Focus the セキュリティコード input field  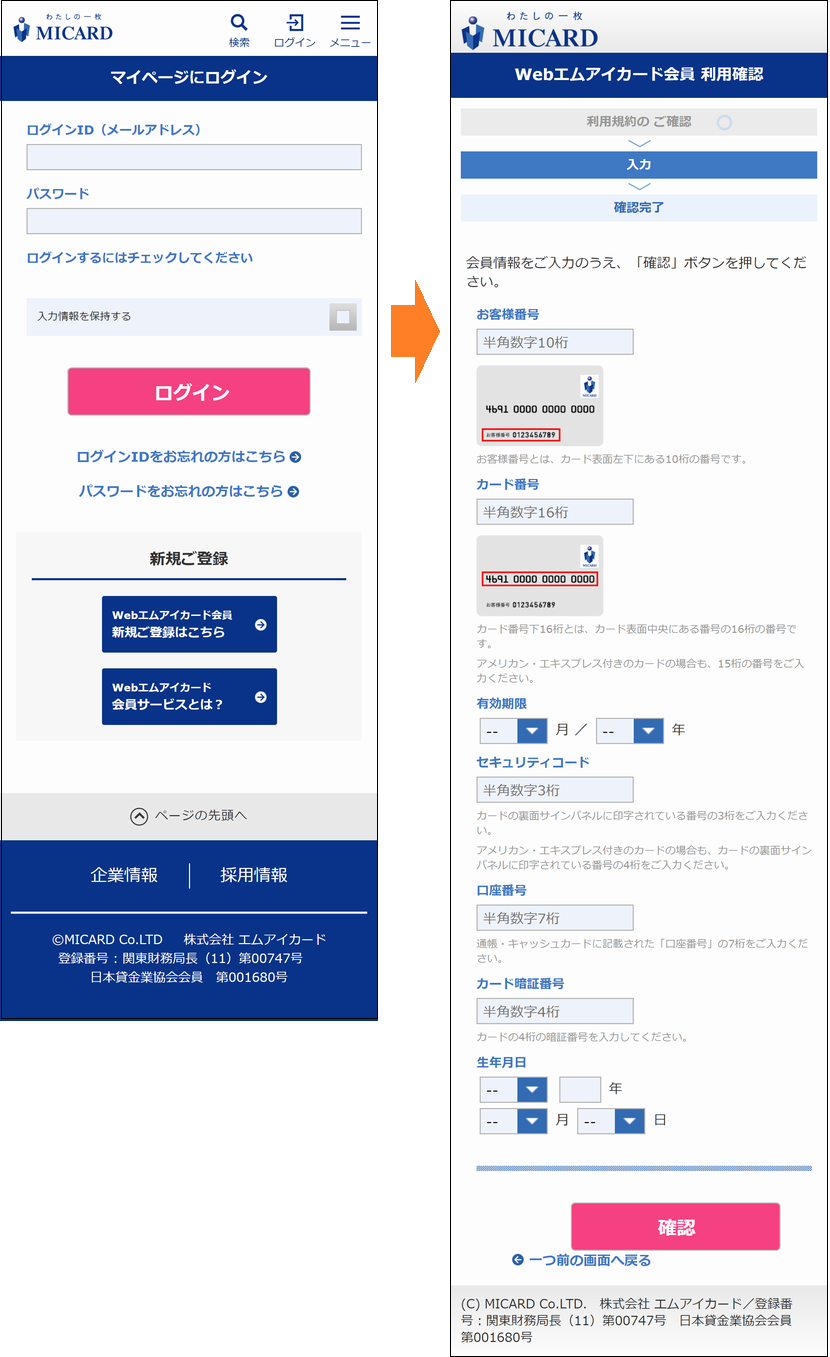(555, 790)
